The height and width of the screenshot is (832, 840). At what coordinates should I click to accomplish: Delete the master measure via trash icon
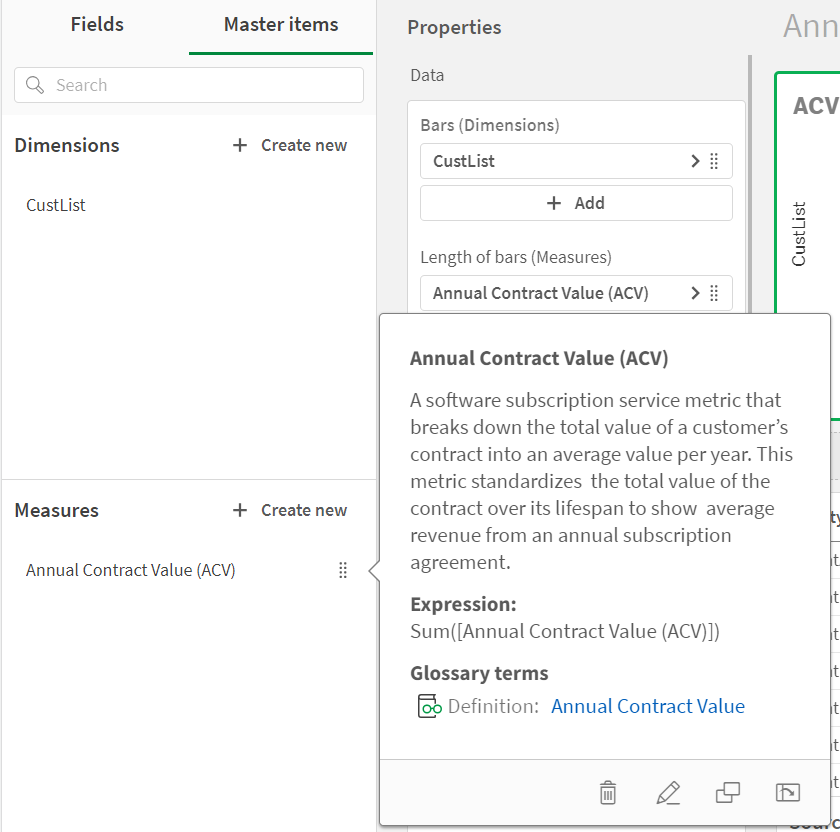[x=607, y=793]
